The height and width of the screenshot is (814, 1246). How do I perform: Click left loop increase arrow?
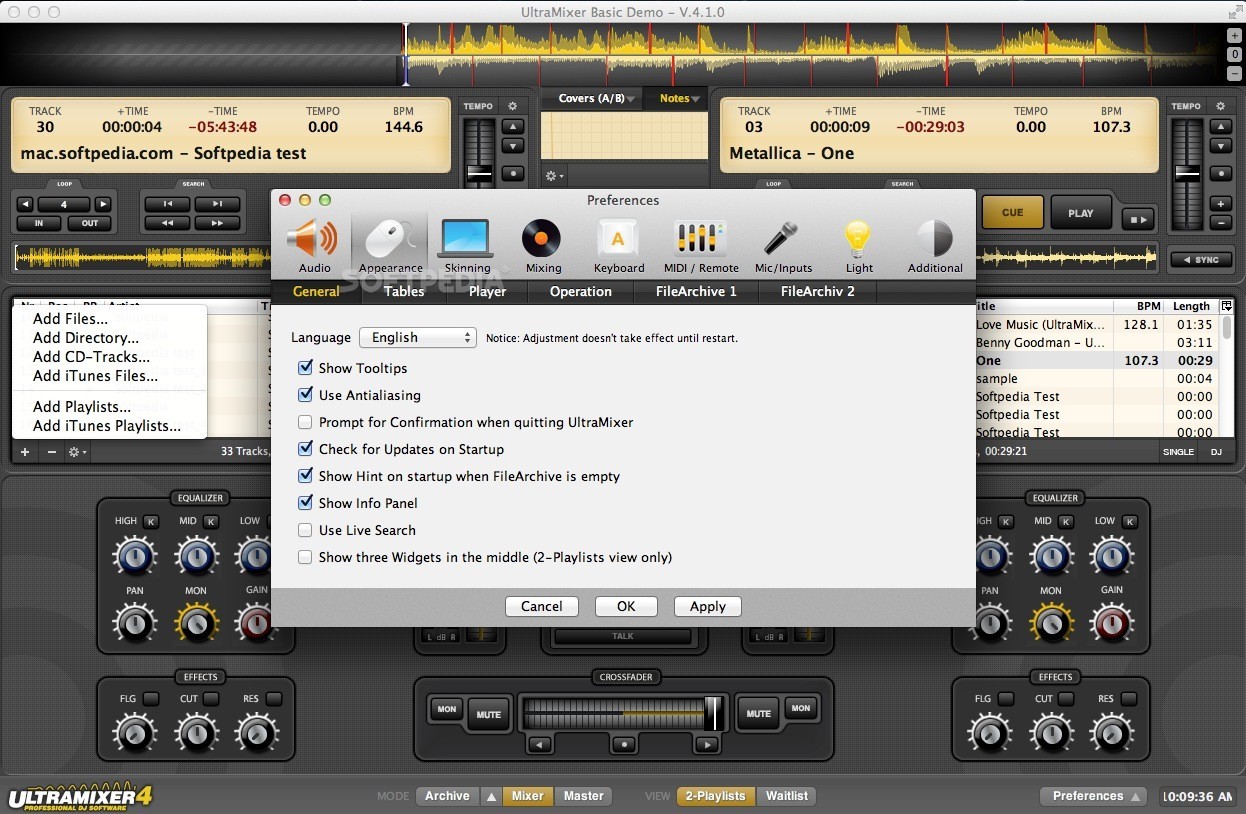click(102, 204)
